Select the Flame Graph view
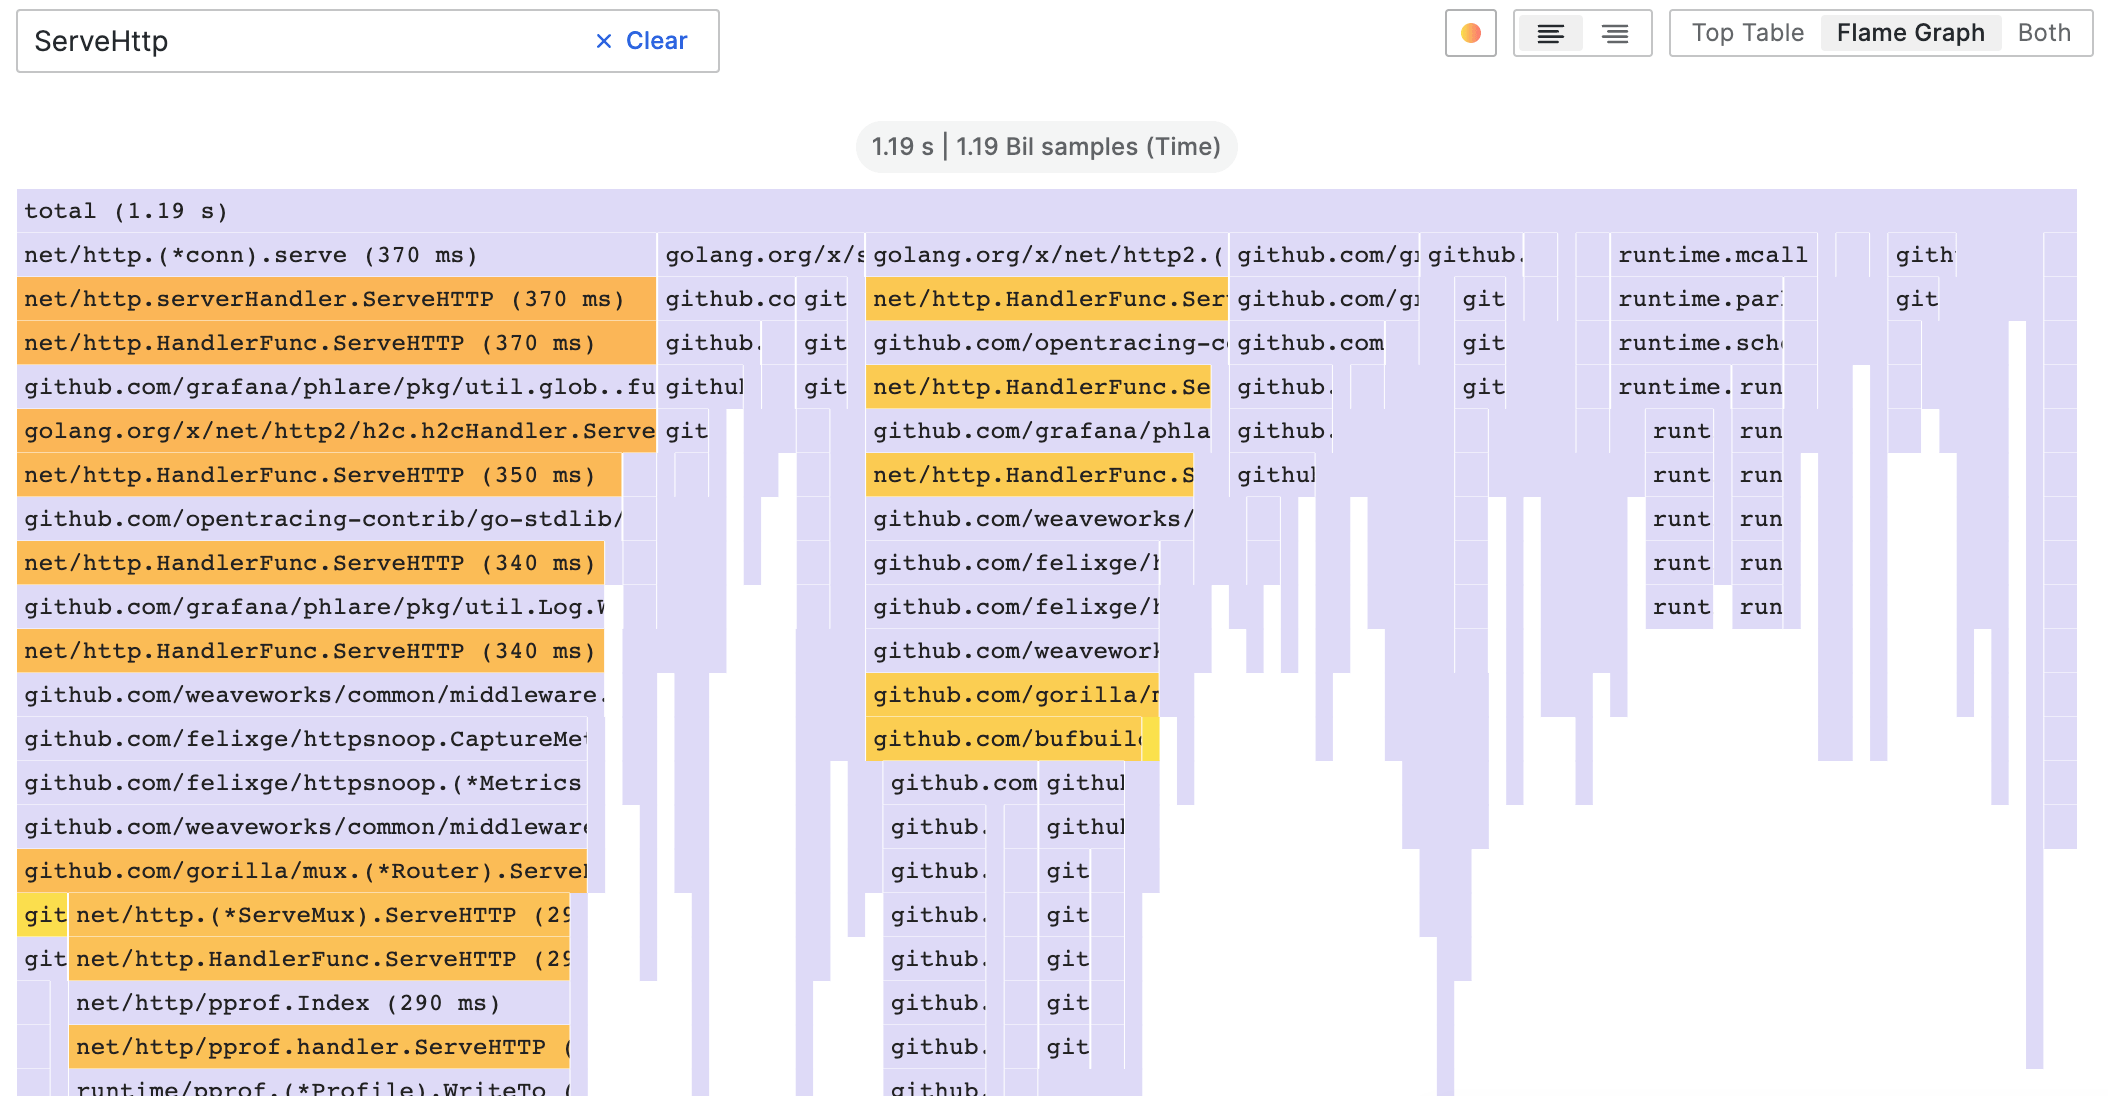This screenshot has height=1096, width=2108. [1910, 33]
